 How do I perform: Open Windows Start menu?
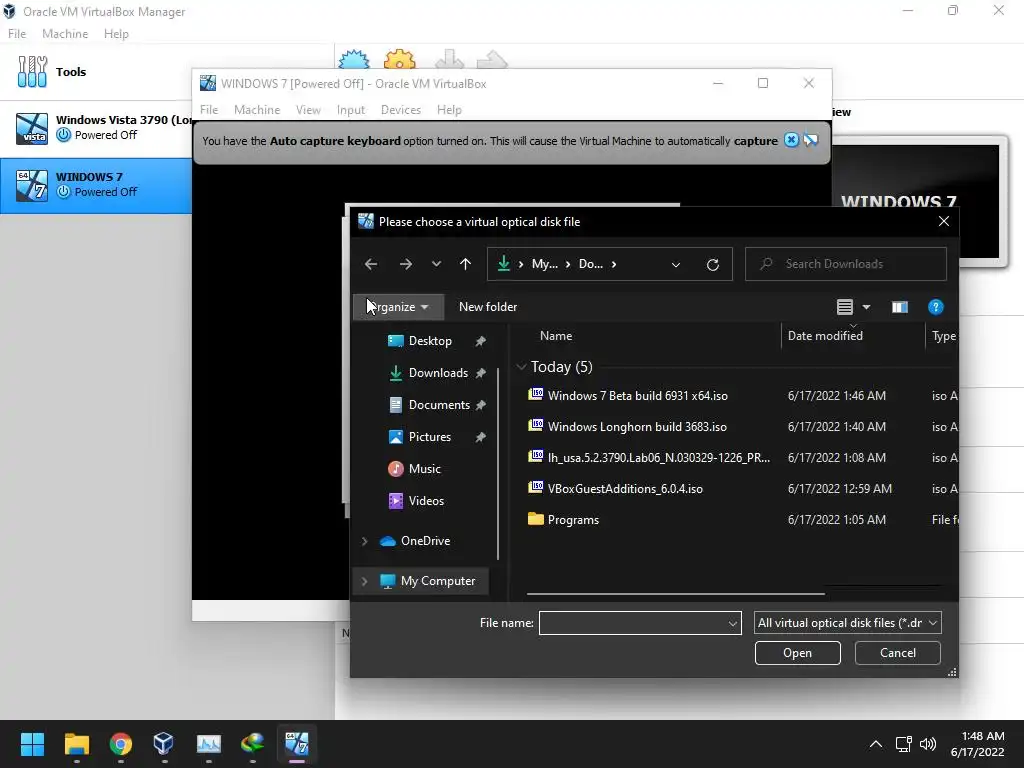point(32,744)
